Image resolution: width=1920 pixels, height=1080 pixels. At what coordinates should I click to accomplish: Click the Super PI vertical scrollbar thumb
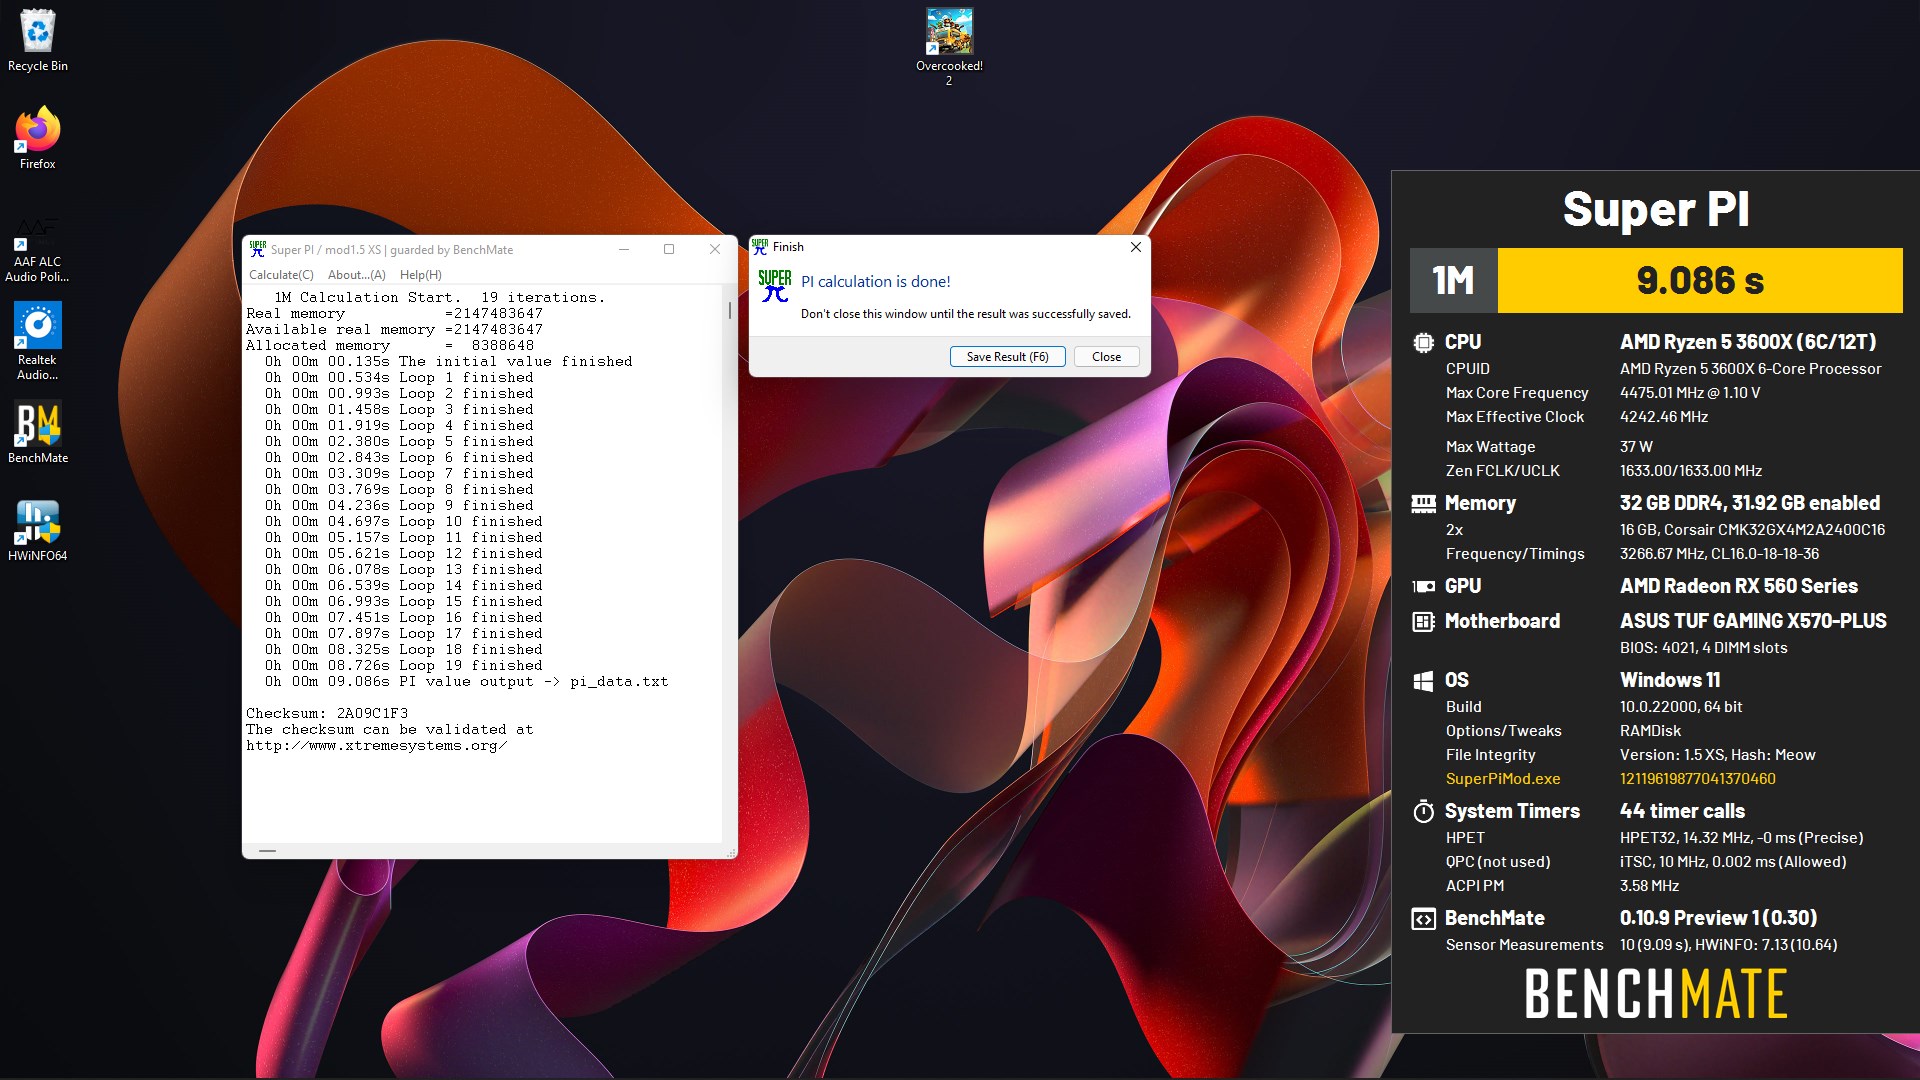[x=730, y=310]
